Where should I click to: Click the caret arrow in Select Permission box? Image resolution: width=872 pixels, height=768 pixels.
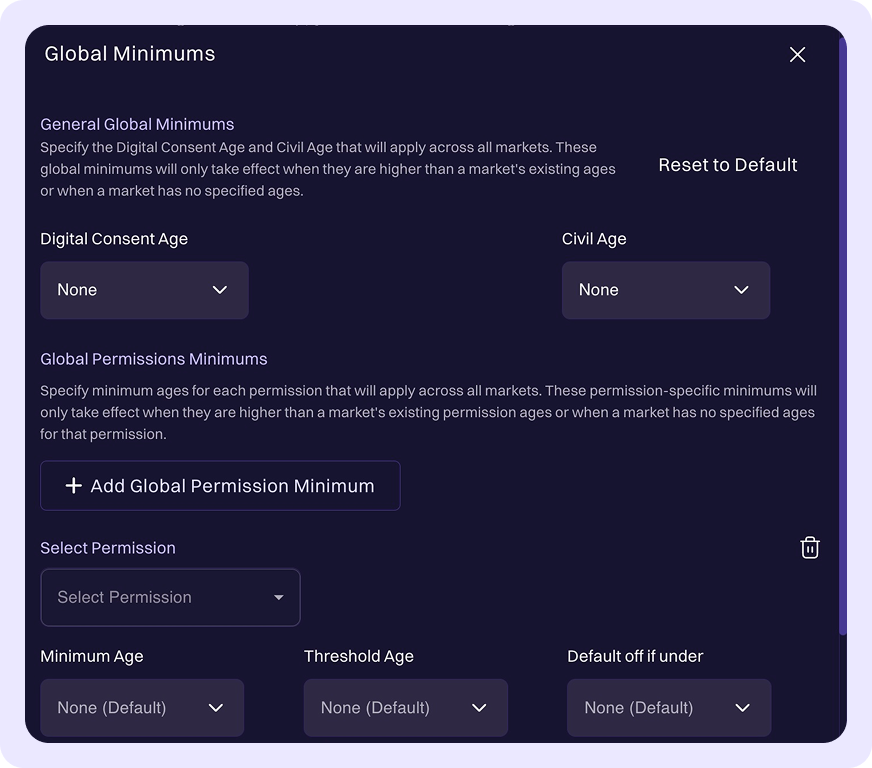pyautogui.click(x=278, y=598)
